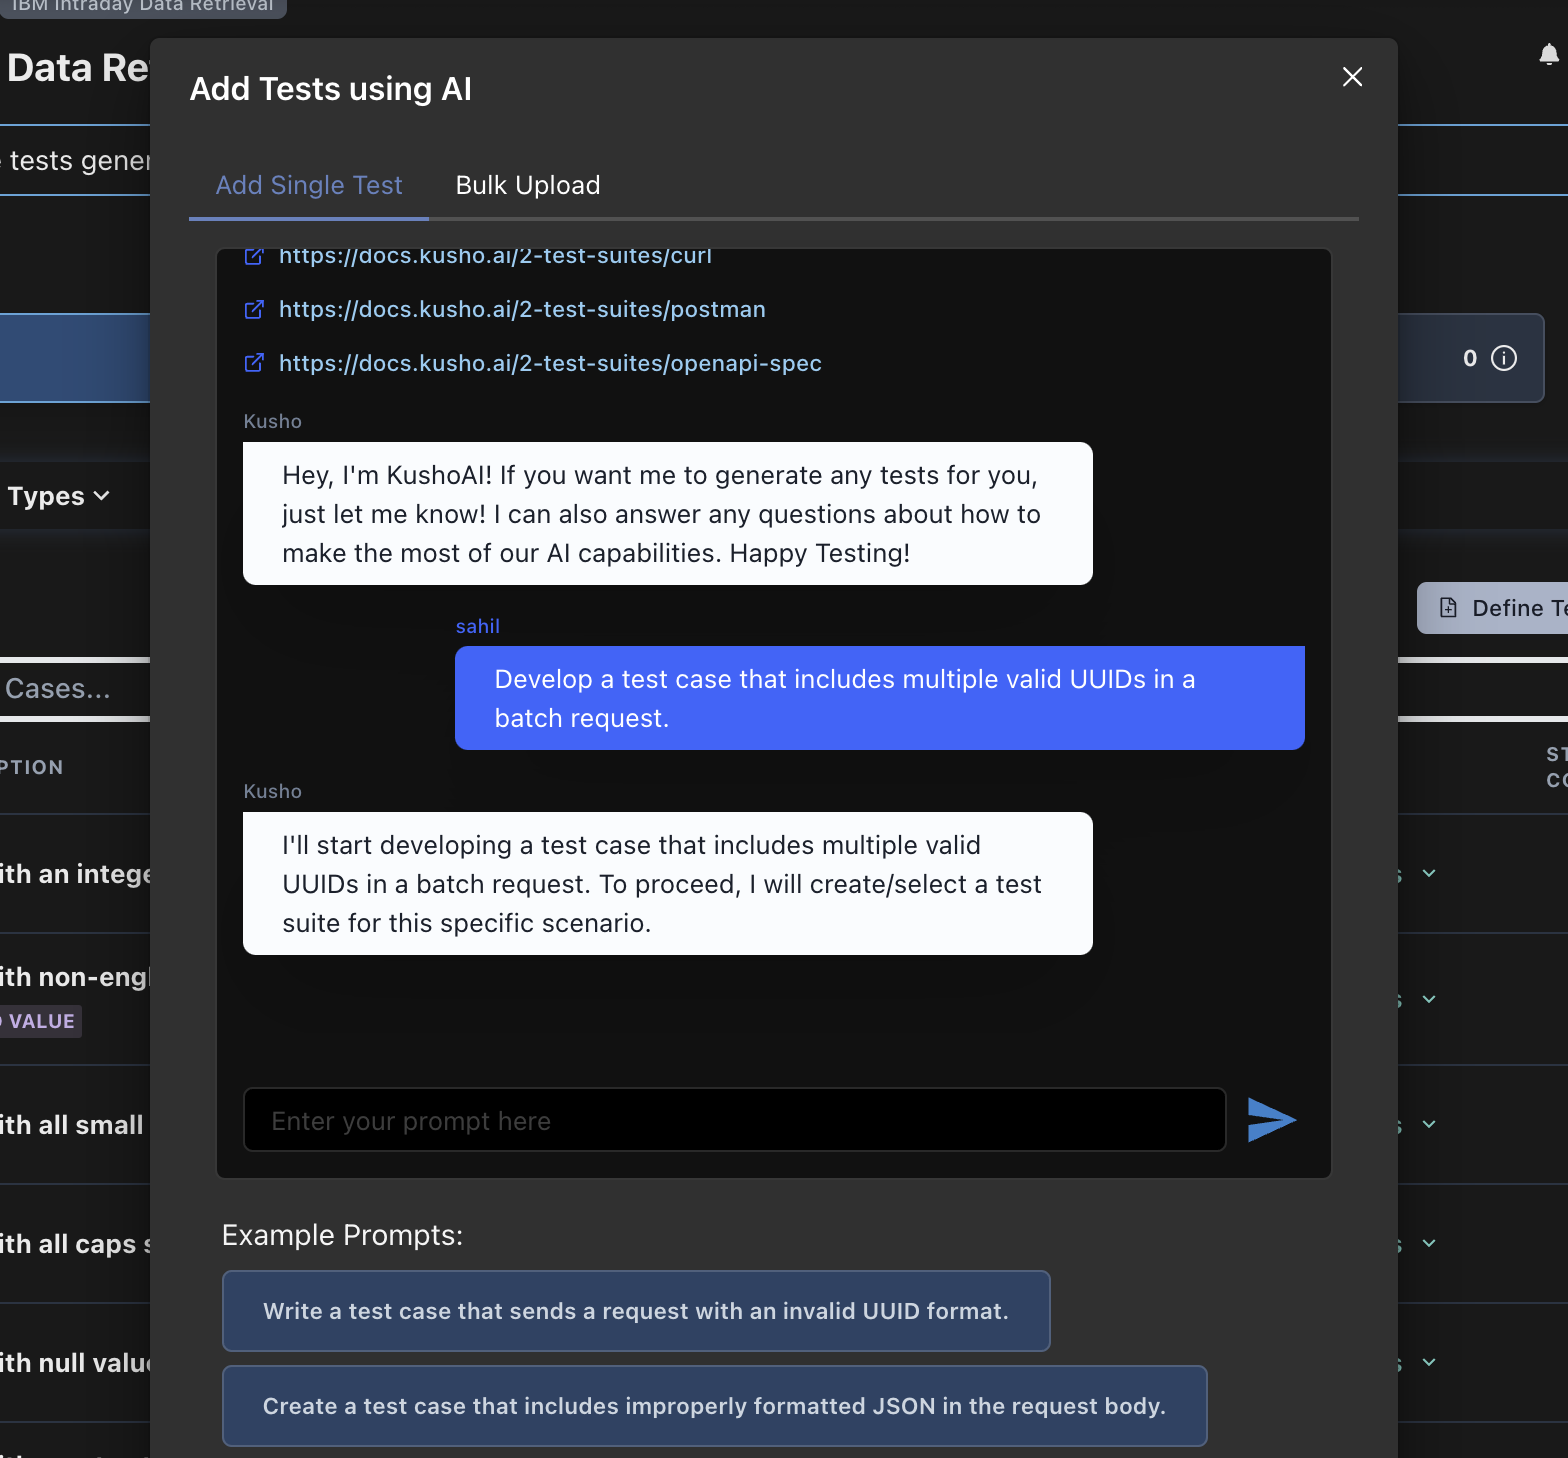
Task: Expand the 'ith non-eng' row chevron
Action: (1429, 999)
